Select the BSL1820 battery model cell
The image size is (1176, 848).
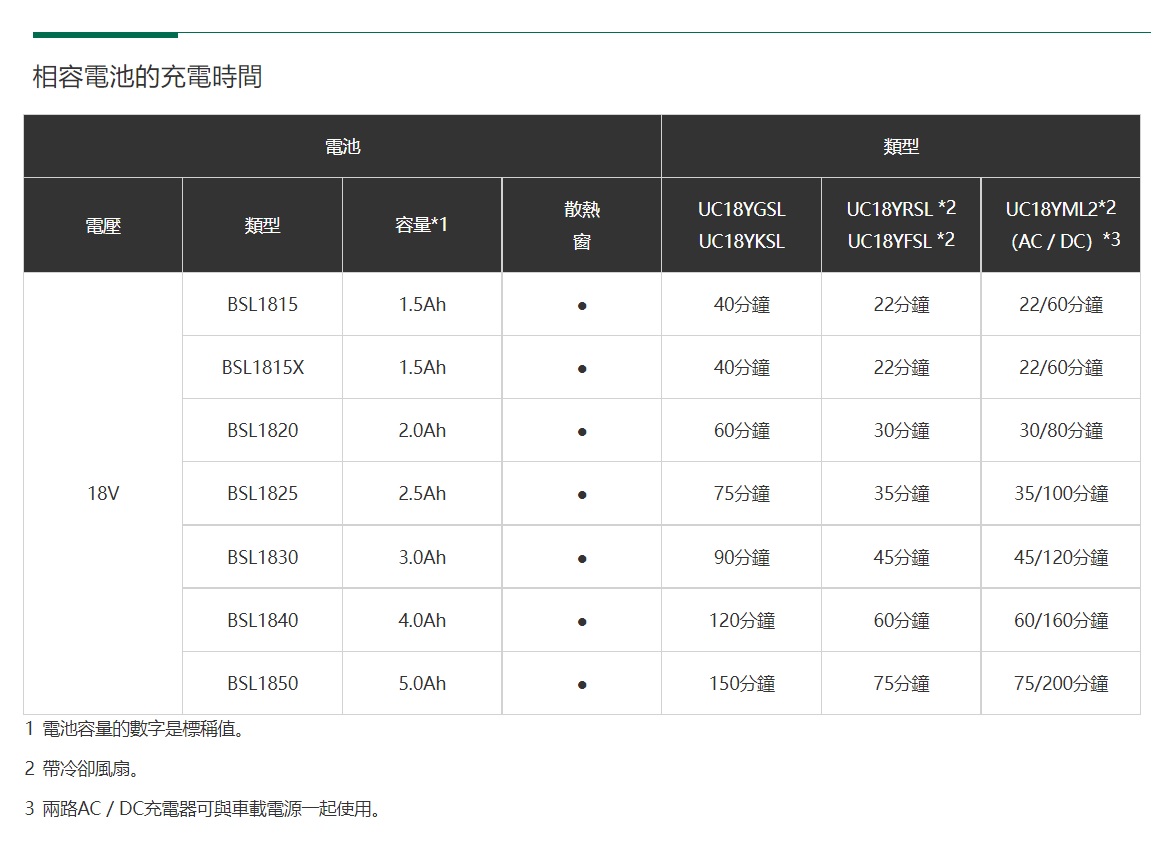[262, 431]
